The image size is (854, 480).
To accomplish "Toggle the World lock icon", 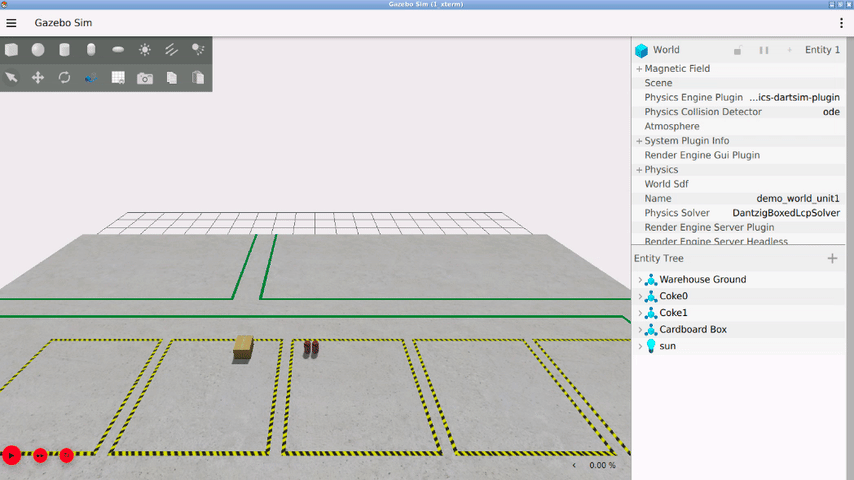I will pos(737,50).
